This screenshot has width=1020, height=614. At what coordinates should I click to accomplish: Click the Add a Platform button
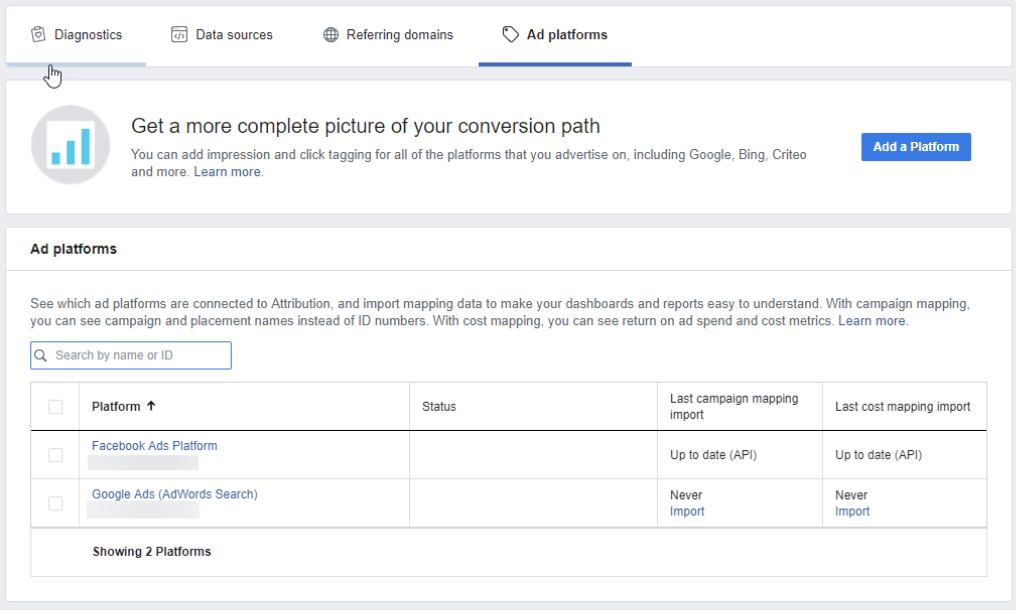click(915, 146)
